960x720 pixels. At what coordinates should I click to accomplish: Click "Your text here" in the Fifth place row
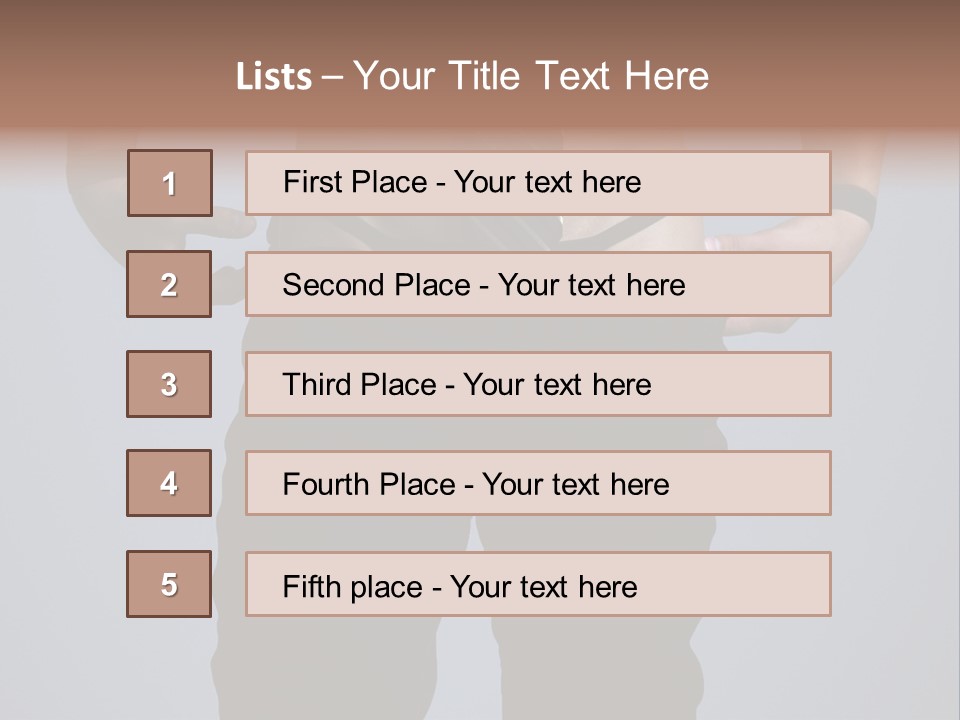click(543, 586)
